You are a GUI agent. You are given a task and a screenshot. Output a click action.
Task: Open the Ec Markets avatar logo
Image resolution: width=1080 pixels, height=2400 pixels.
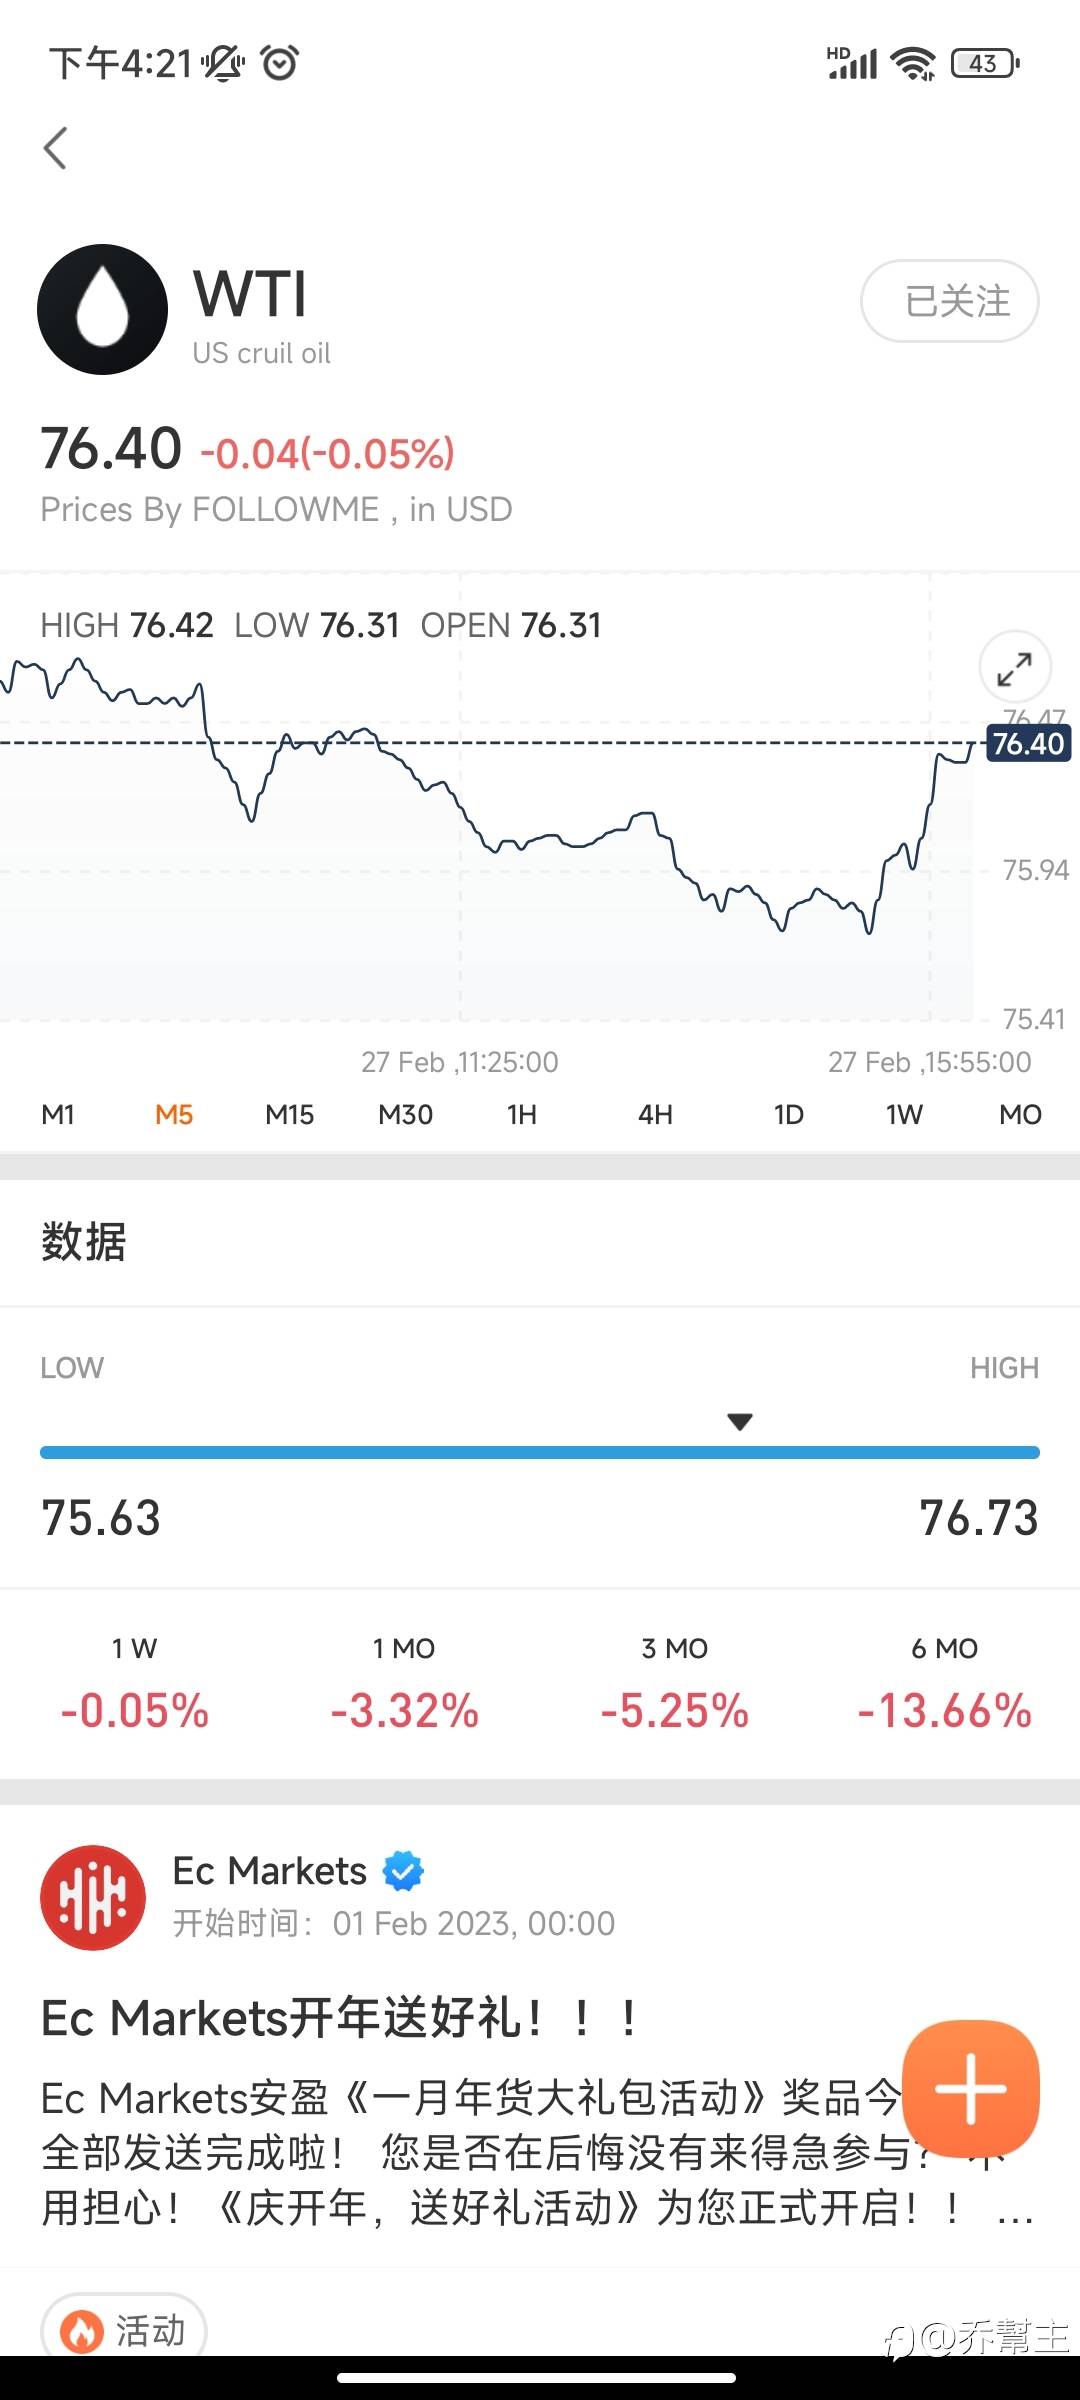pos(93,1897)
